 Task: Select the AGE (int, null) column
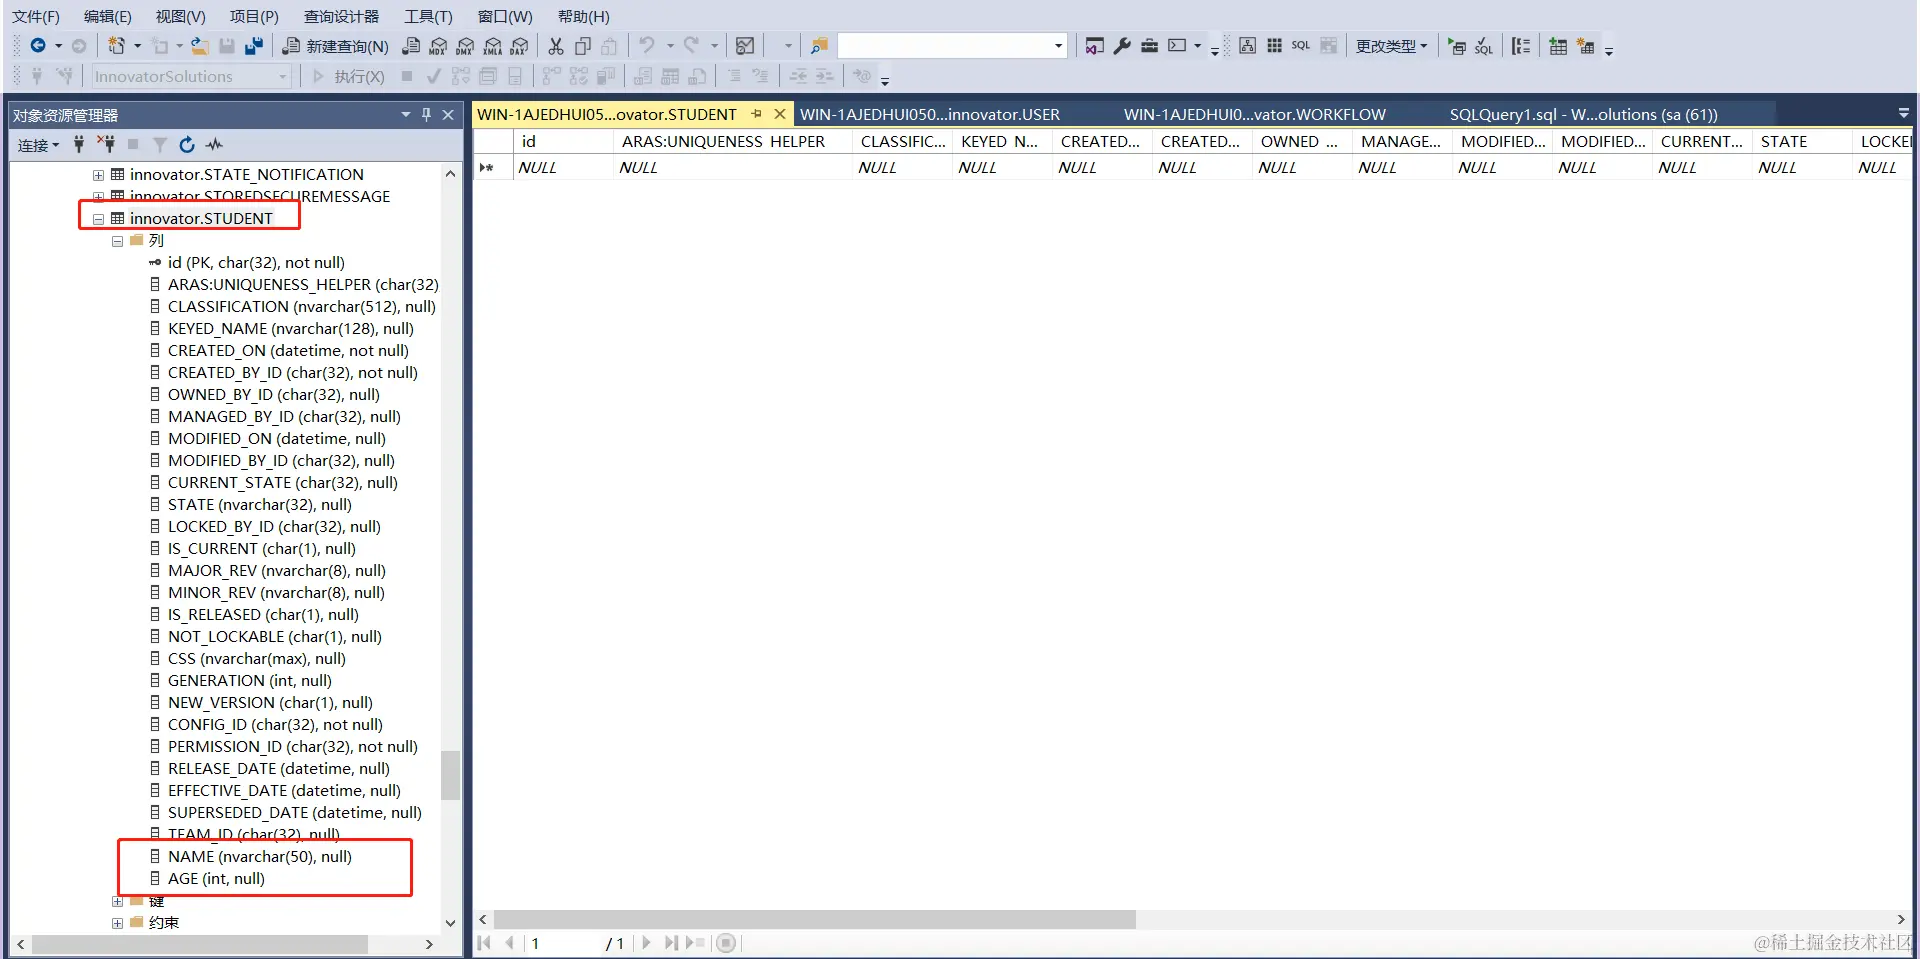(x=216, y=879)
